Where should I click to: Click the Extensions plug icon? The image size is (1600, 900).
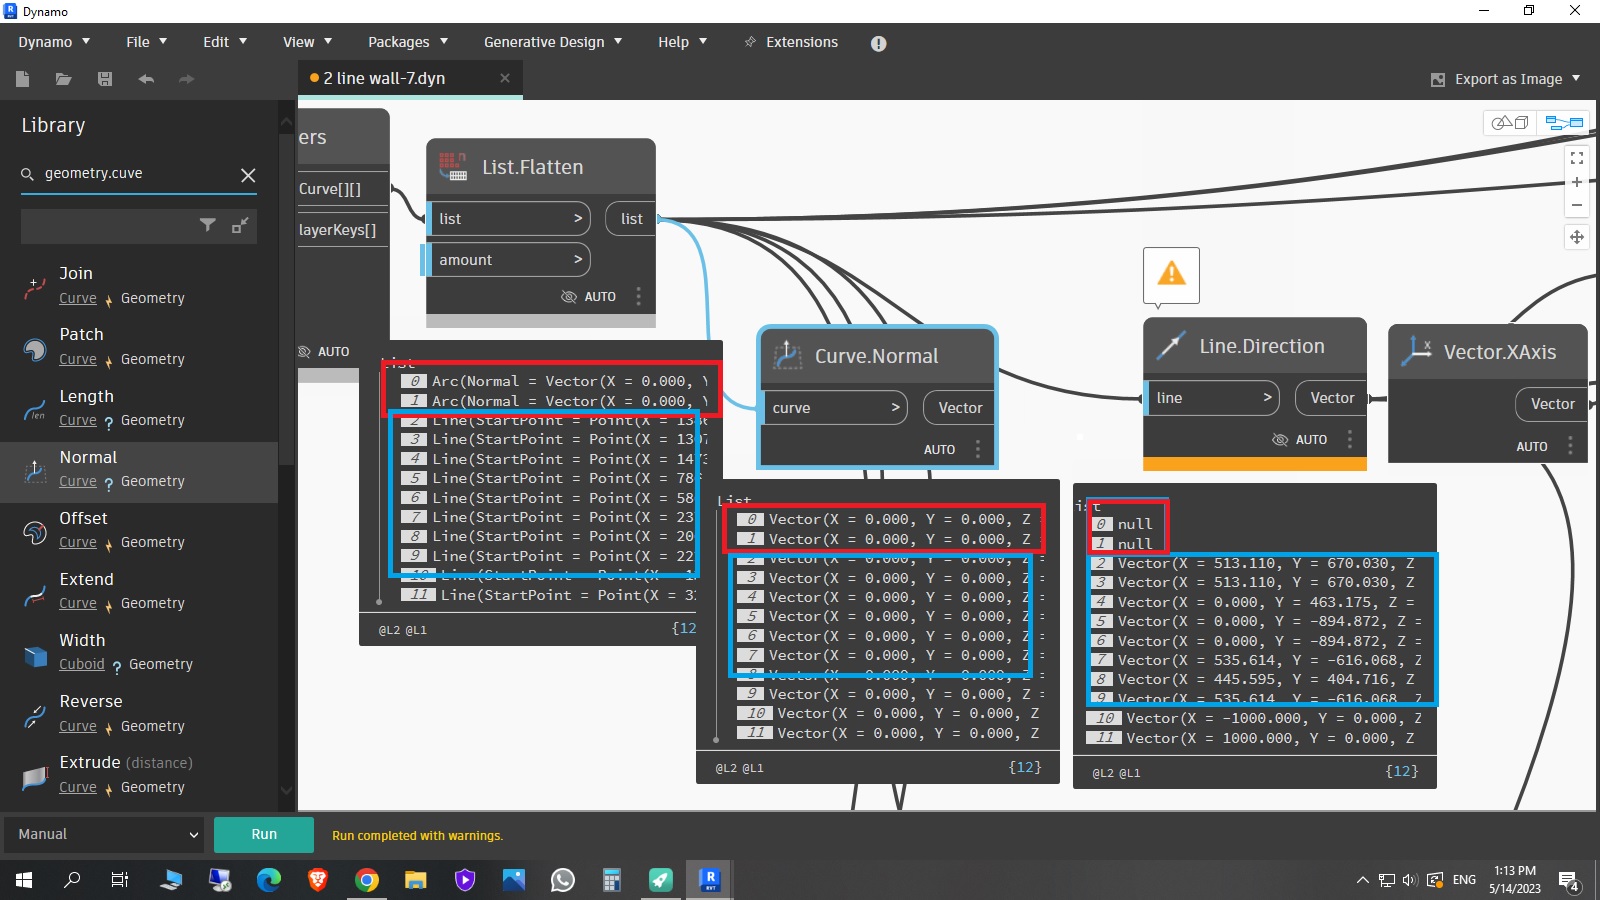coord(750,42)
